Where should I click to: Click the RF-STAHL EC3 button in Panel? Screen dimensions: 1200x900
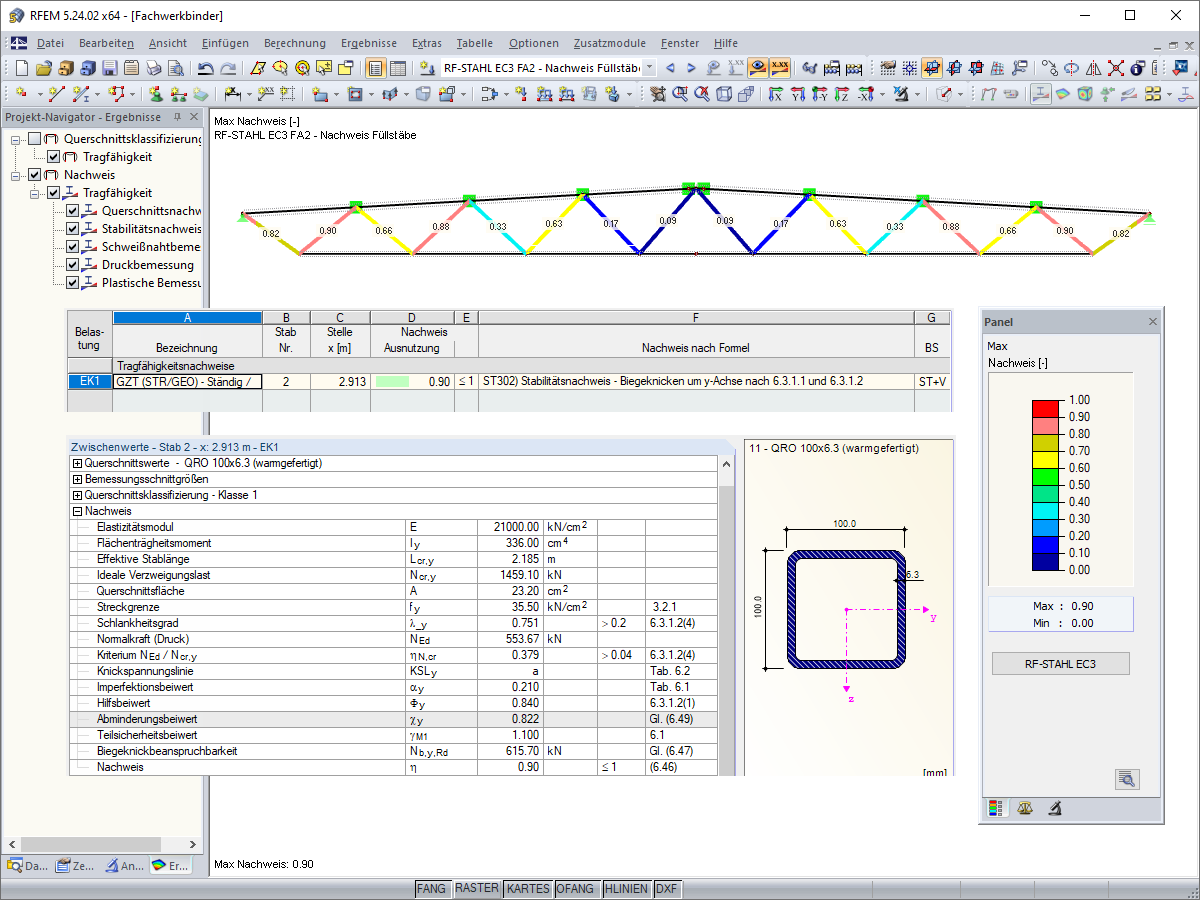(x=1060, y=663)
